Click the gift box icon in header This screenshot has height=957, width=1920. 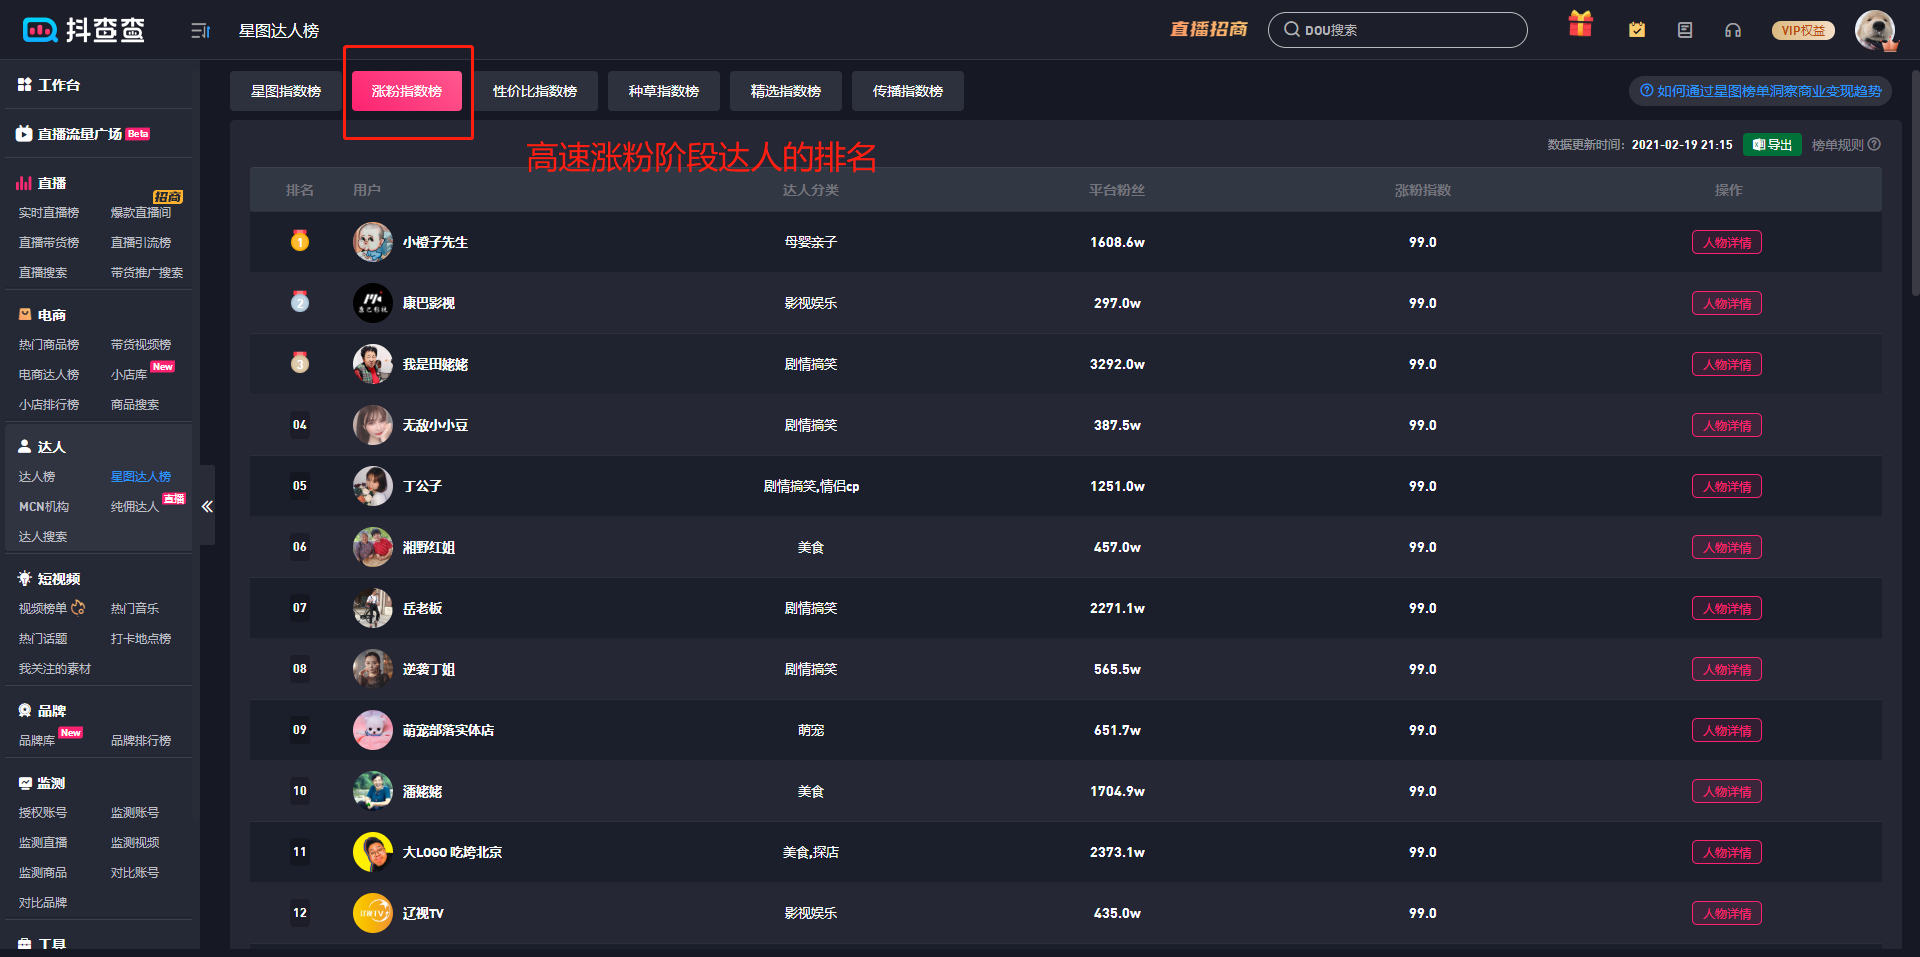pyautogui.click(x=1580, y=25)
